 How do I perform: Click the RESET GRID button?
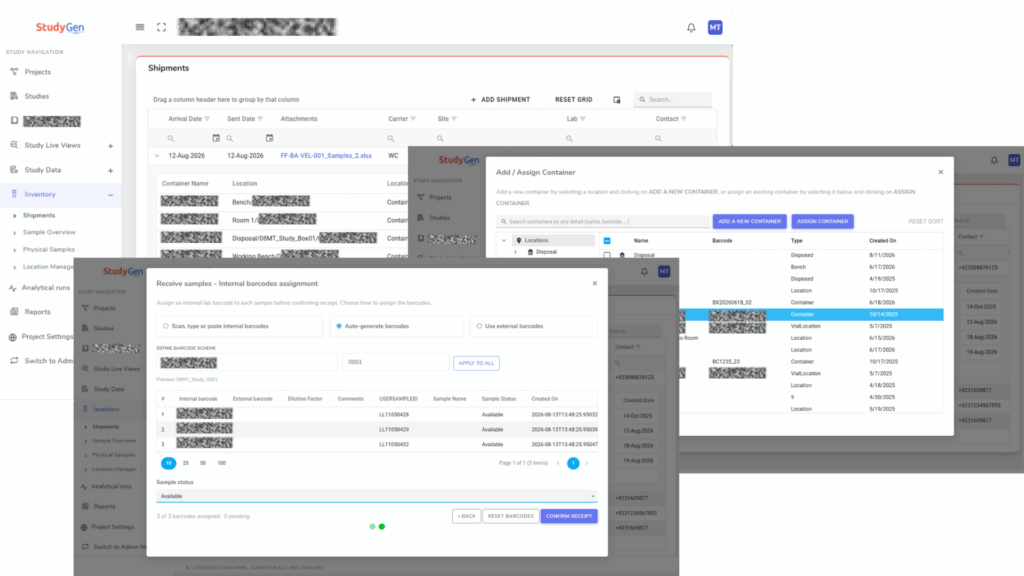(x=573, y=100)
